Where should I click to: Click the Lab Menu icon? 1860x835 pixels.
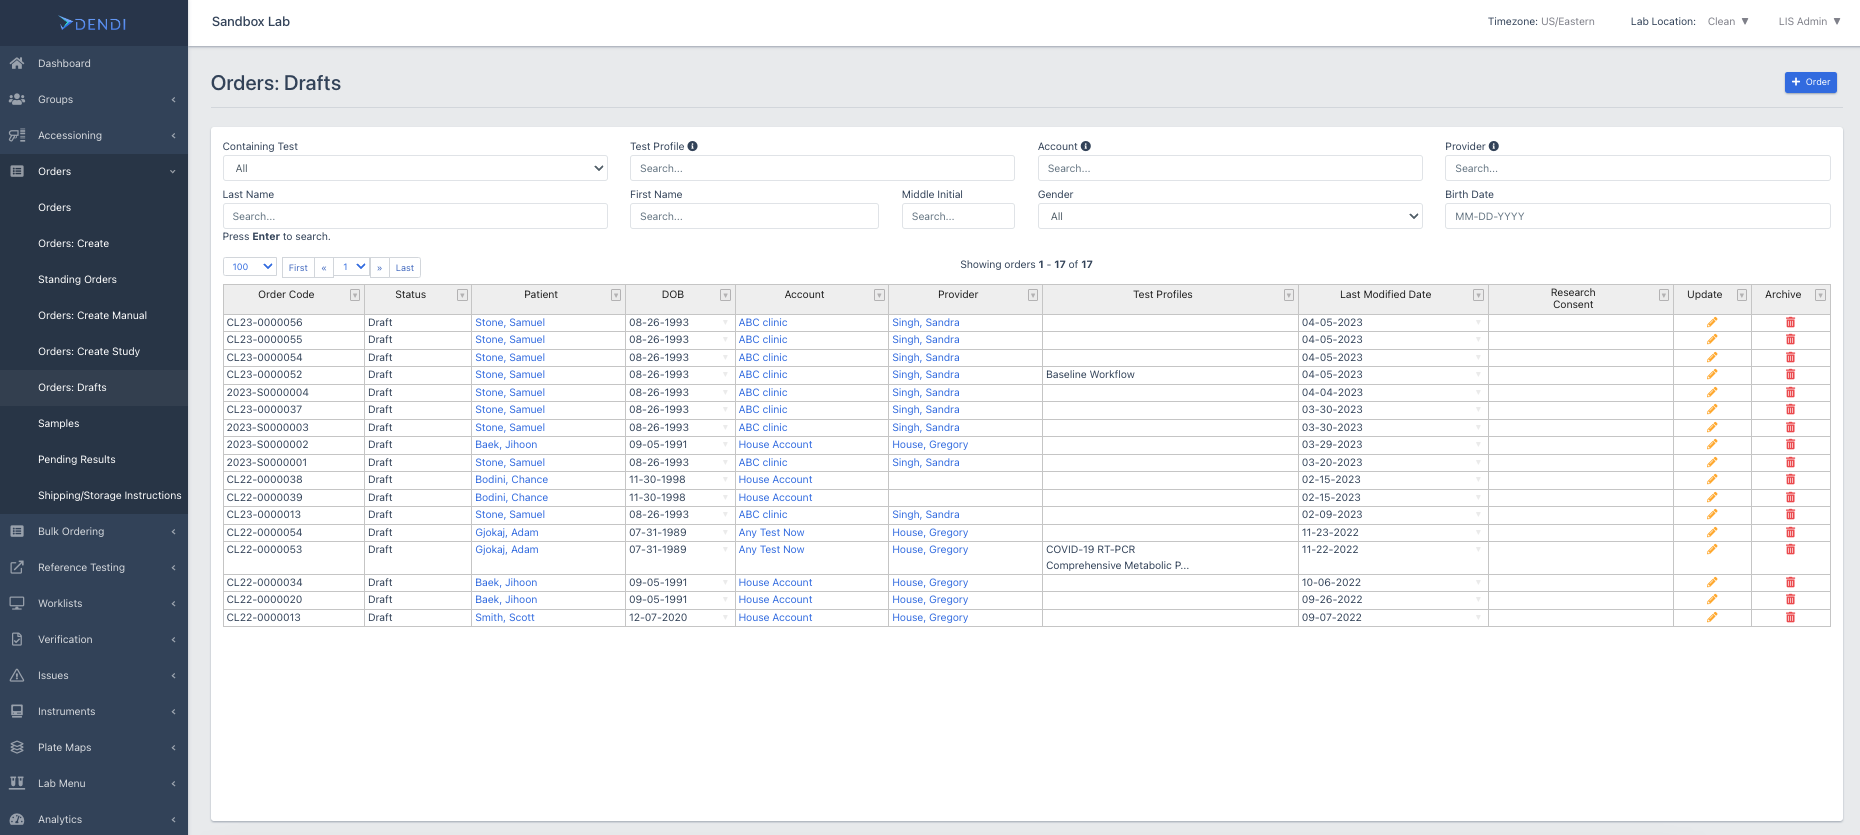17,783
